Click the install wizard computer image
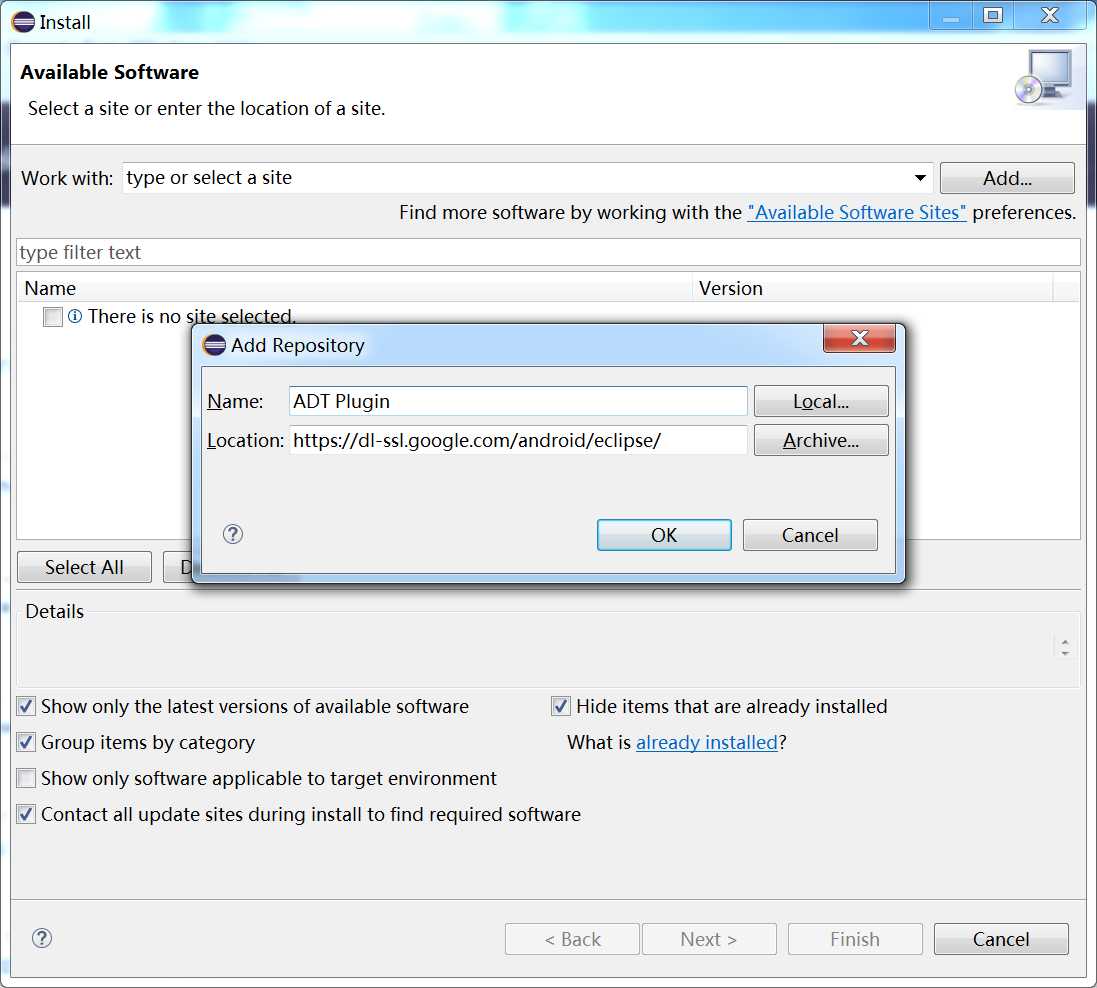This screenshot has width=1097, height=988. click(1043, 77)
